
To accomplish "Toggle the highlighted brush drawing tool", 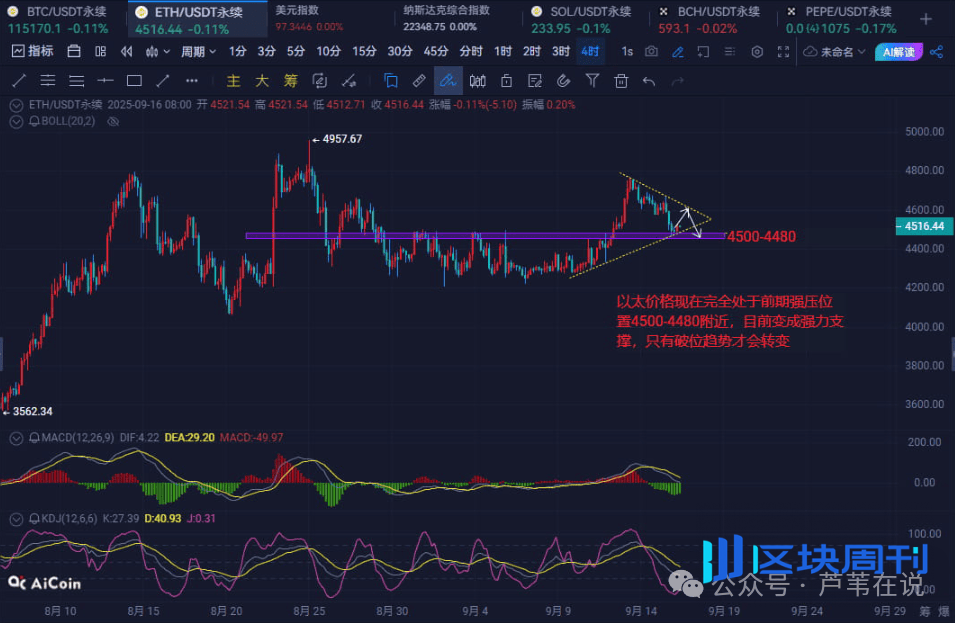I will [x=448, y=81].
